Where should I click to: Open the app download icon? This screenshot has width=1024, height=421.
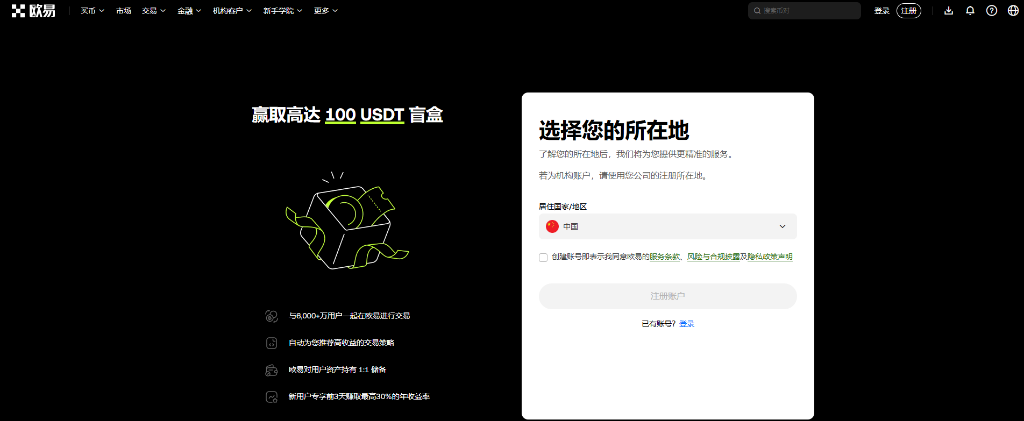(x=948, y=11)
